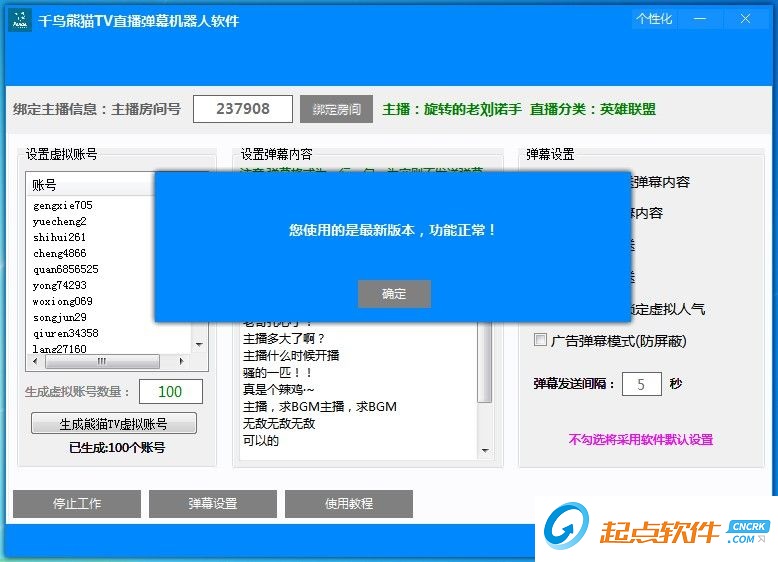The image size is (778, 562).
Task: Select account lang27160
Action: pos(60,349)
